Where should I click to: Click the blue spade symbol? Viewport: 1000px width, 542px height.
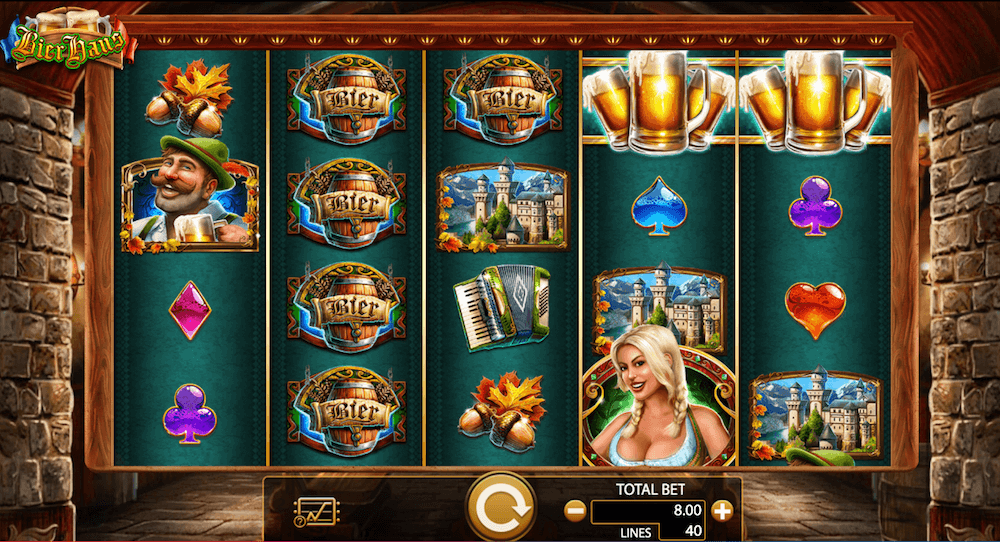coord(659,206)
